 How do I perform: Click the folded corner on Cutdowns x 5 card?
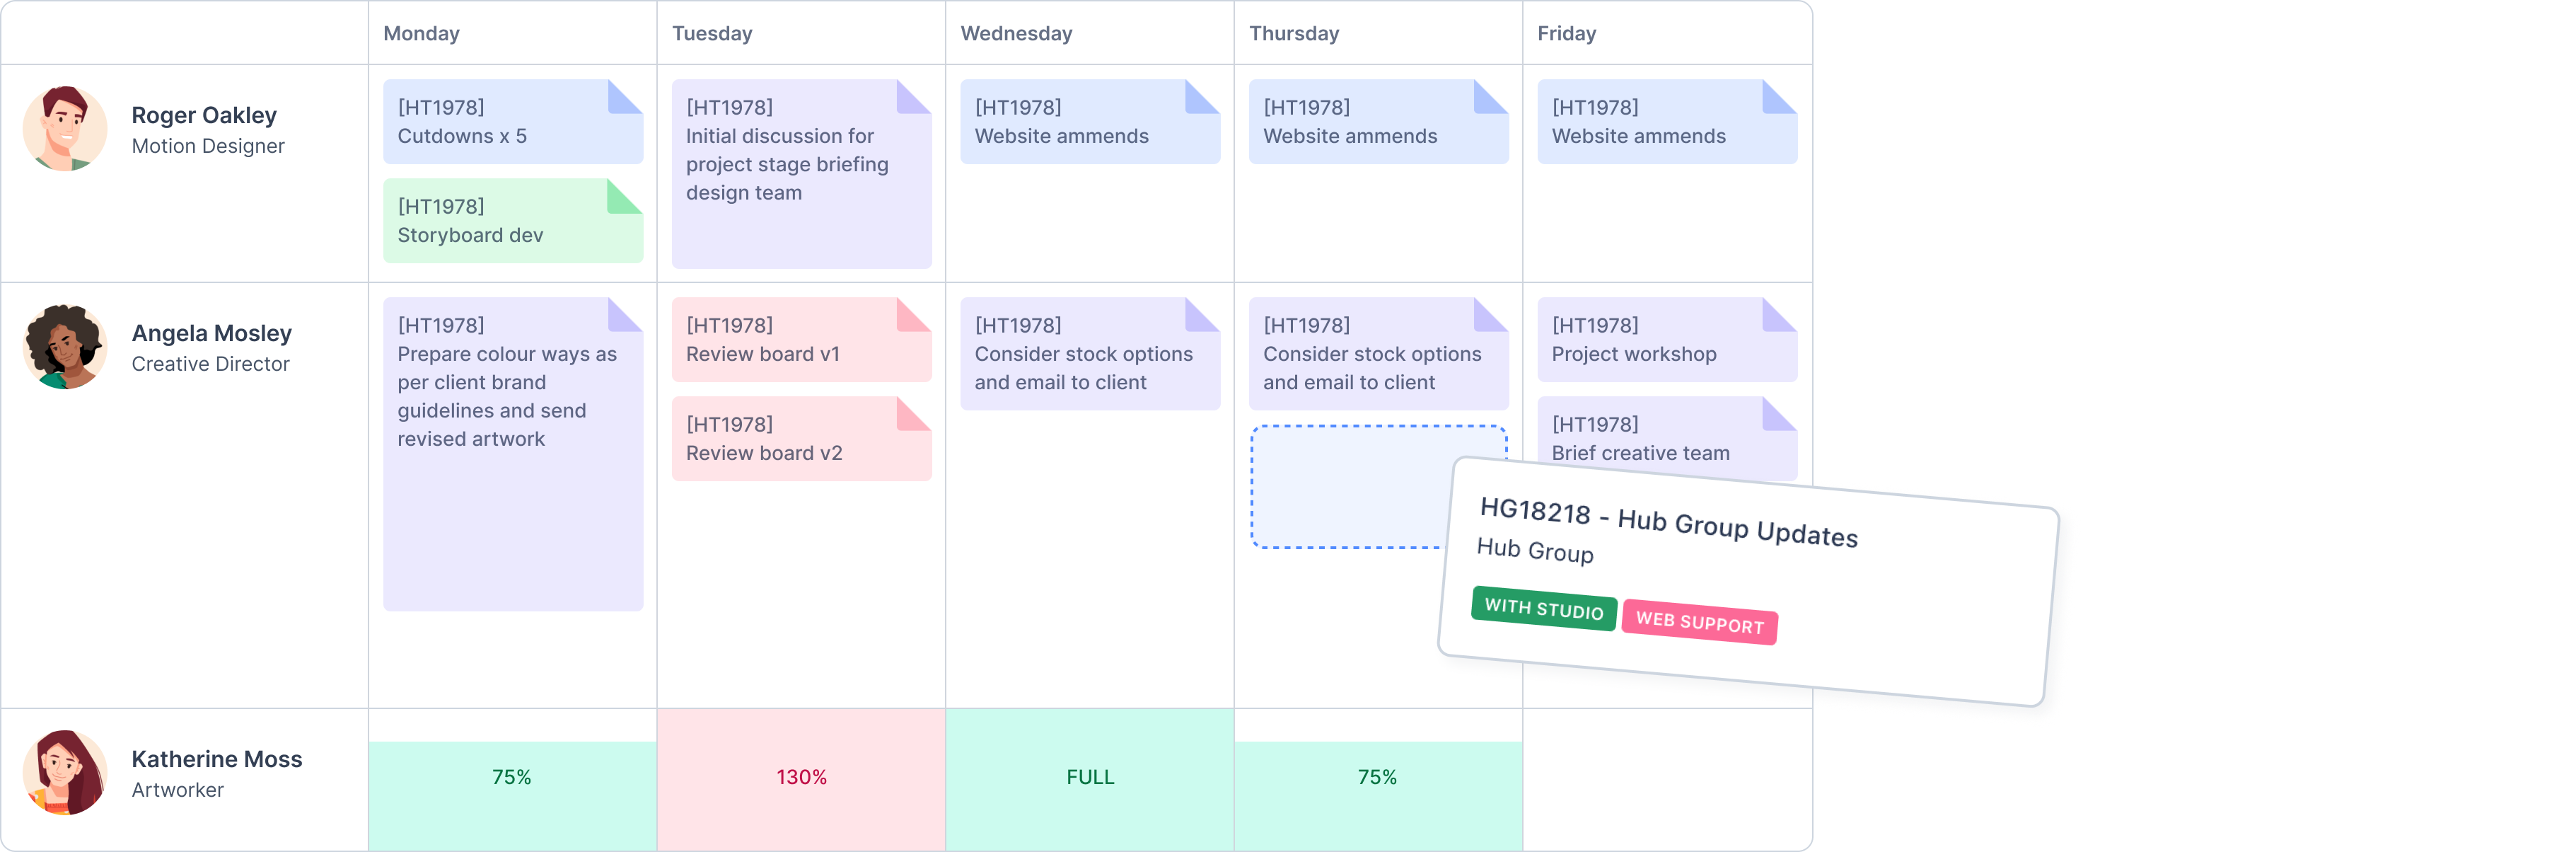(x=625, y=97)
